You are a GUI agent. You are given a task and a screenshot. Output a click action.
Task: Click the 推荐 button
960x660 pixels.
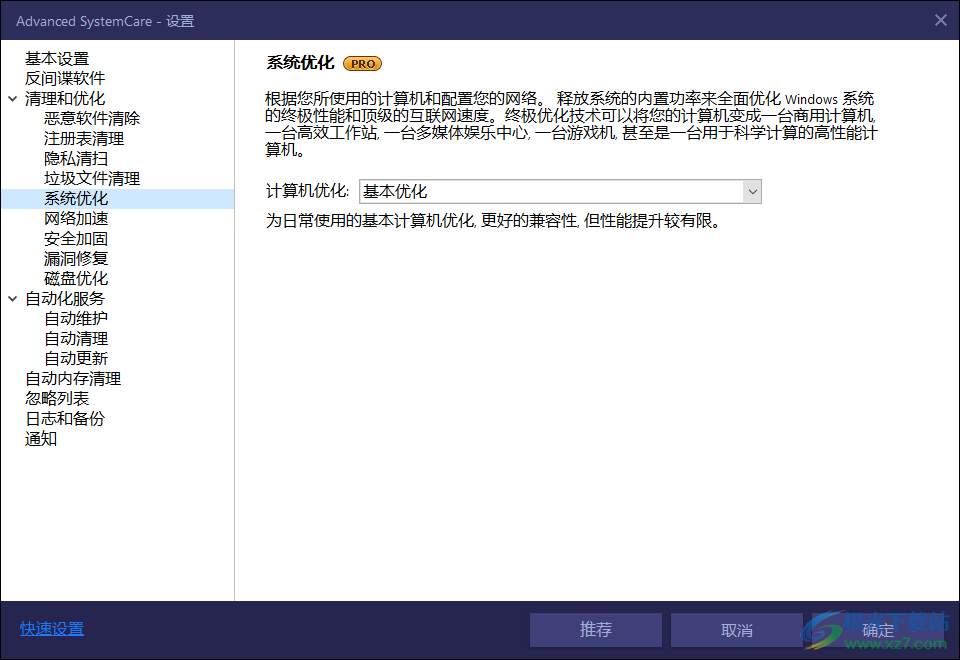596,630
